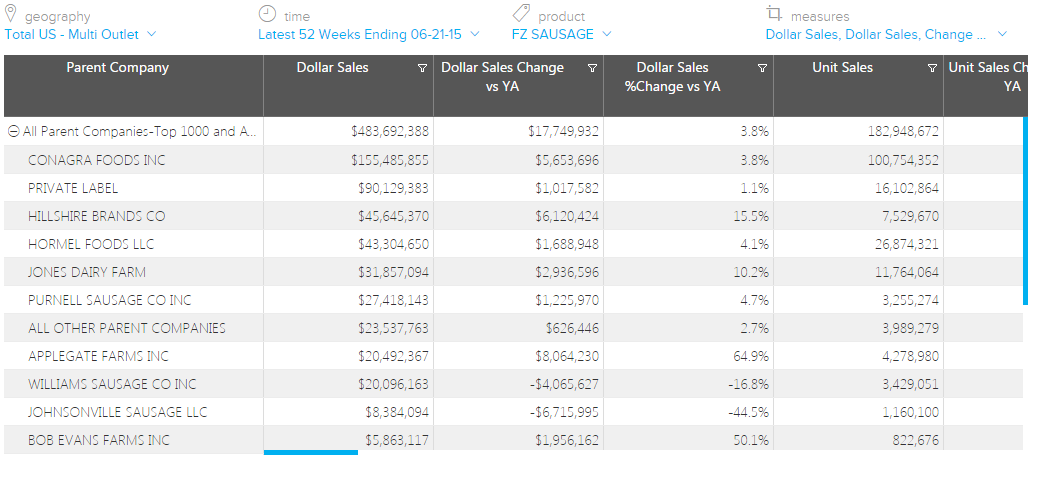The image size is (1044, 483).
Task: Click the vertical blue scrollbar
Action: [1025, 210]
